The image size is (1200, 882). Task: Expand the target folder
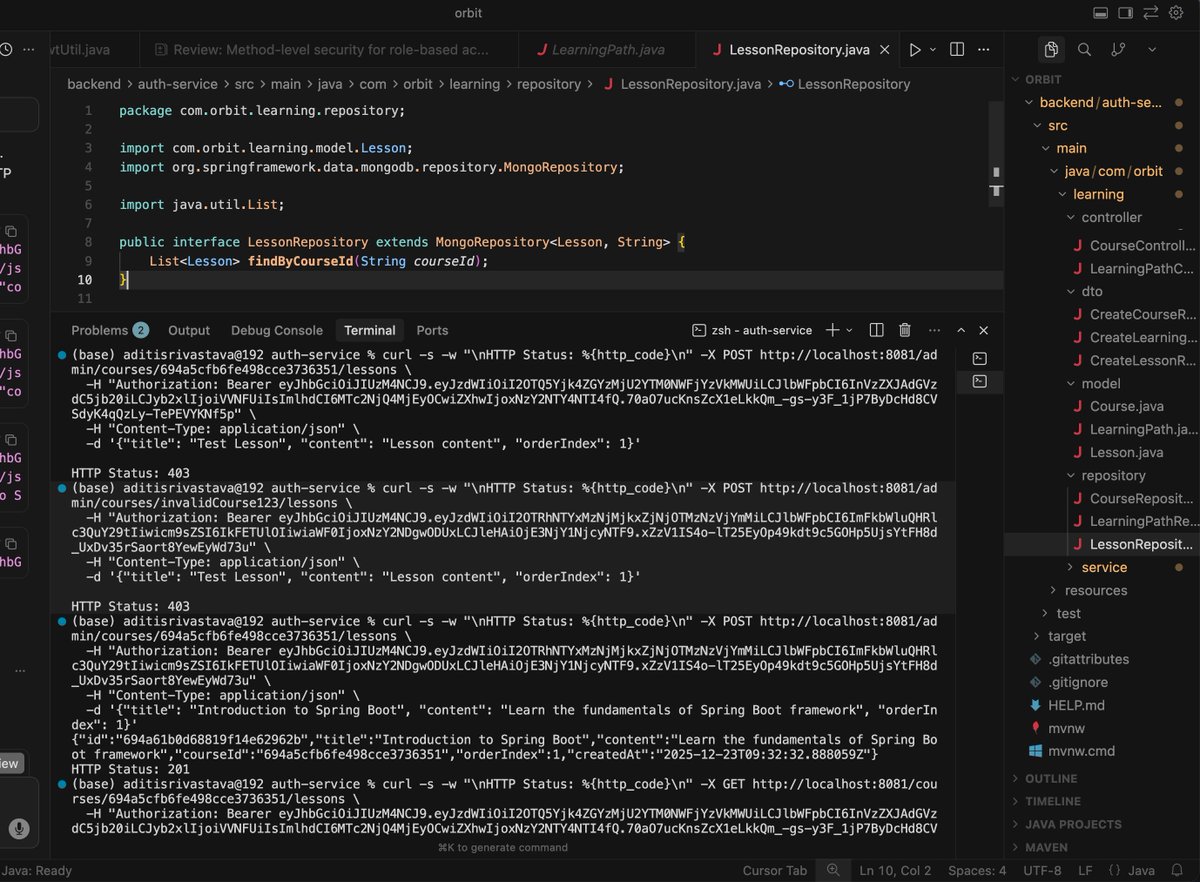[1067, 636]
